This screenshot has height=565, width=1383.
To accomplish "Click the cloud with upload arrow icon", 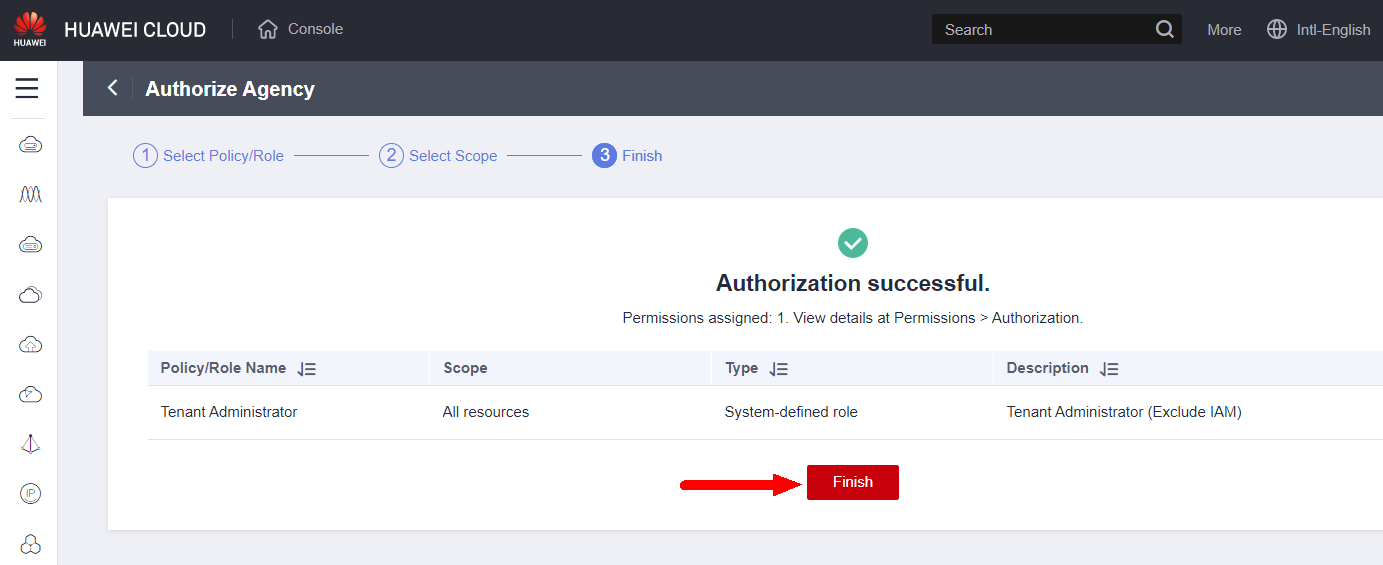I will coord(30,345).
